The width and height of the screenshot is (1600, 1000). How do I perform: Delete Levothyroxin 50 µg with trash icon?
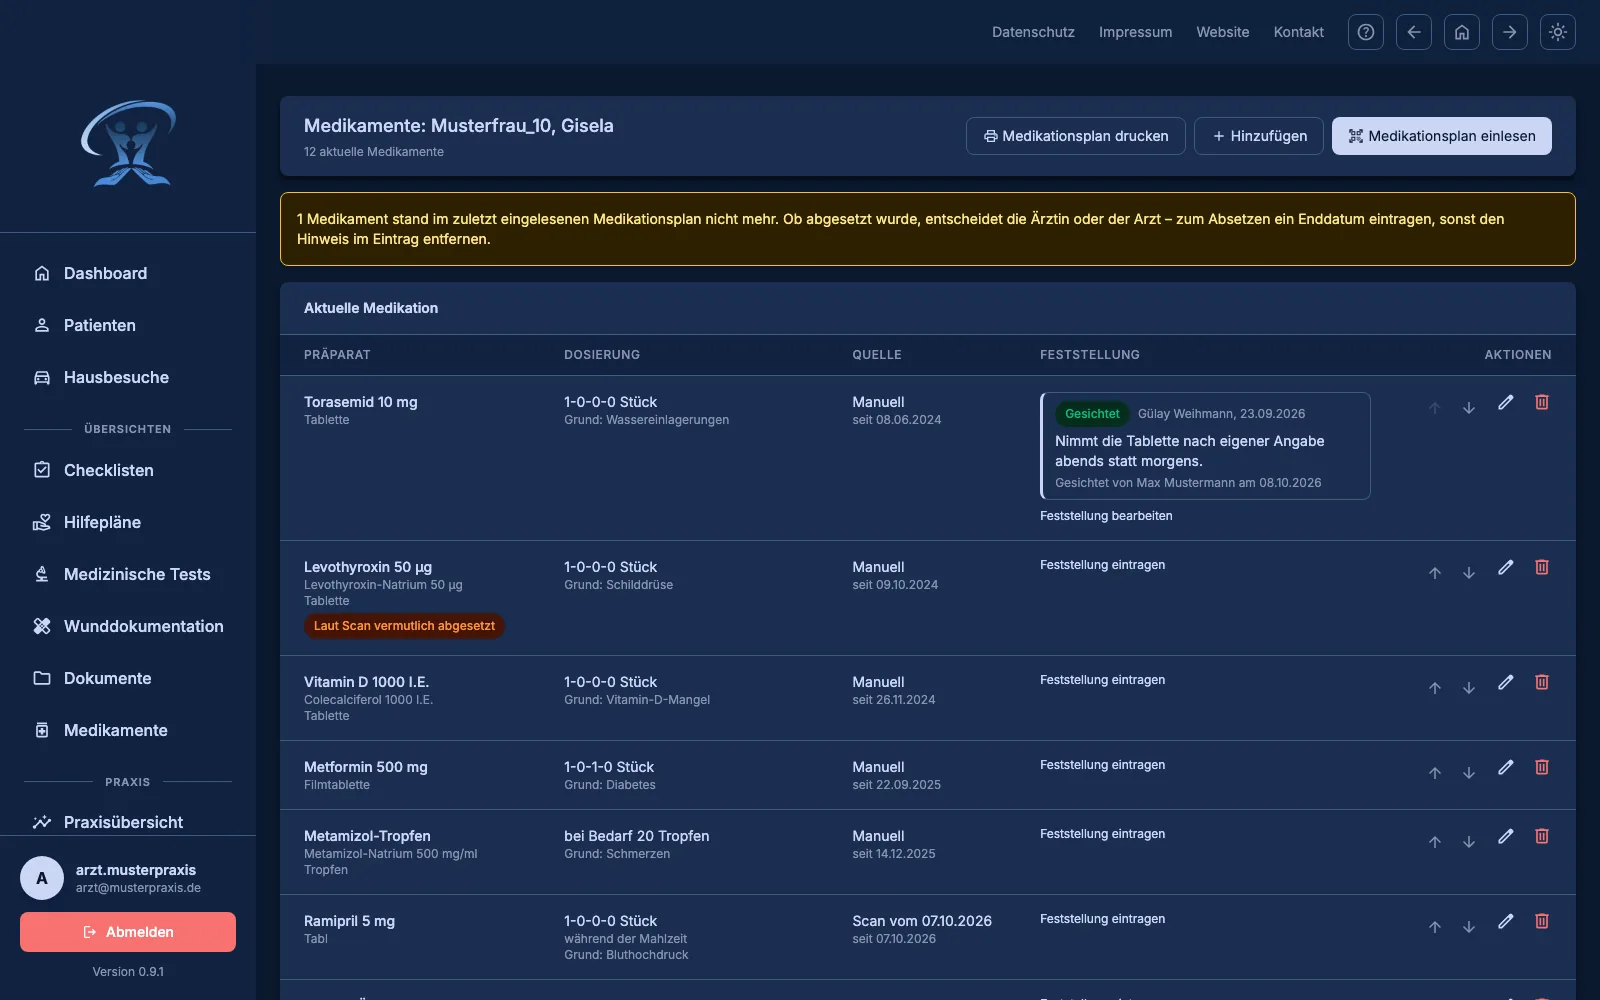[1541, 567]
